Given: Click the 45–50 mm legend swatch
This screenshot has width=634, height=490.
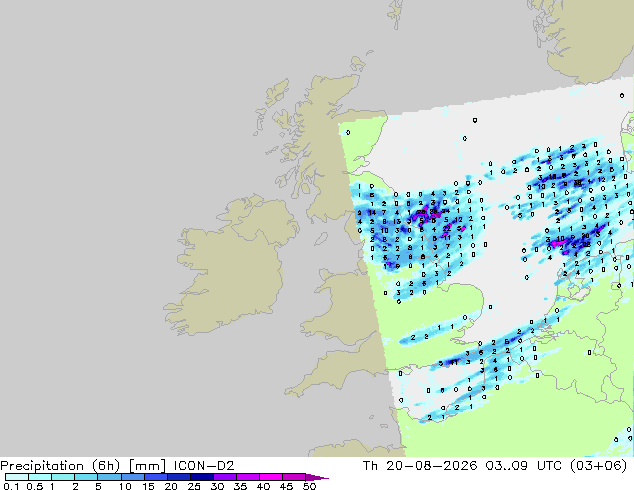Looking at the screenshot, I should pyautogui.click(x=294, y=477).
